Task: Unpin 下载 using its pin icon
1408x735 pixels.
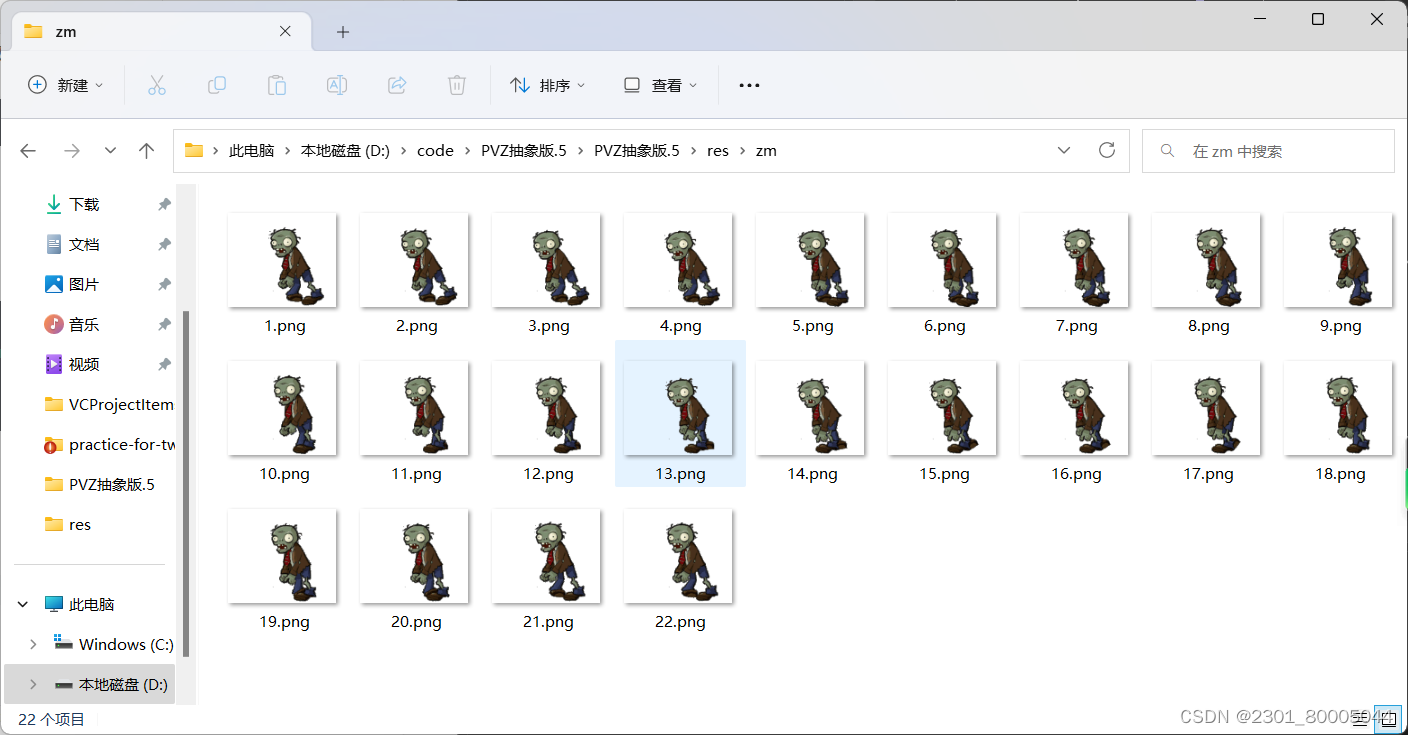Action: (x=164, y=204)
